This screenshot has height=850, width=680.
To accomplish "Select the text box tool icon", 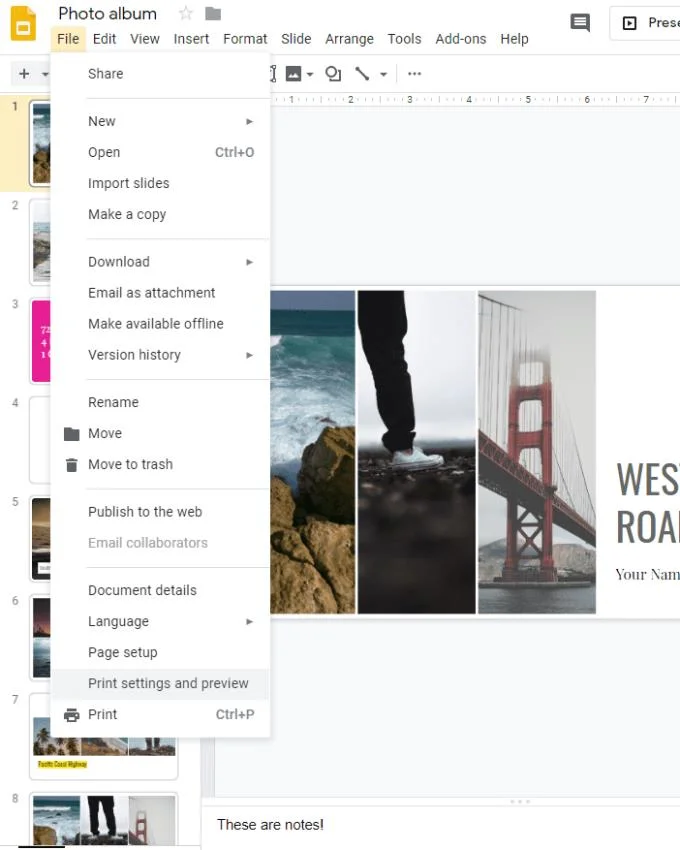I will [x=273, y=74].
